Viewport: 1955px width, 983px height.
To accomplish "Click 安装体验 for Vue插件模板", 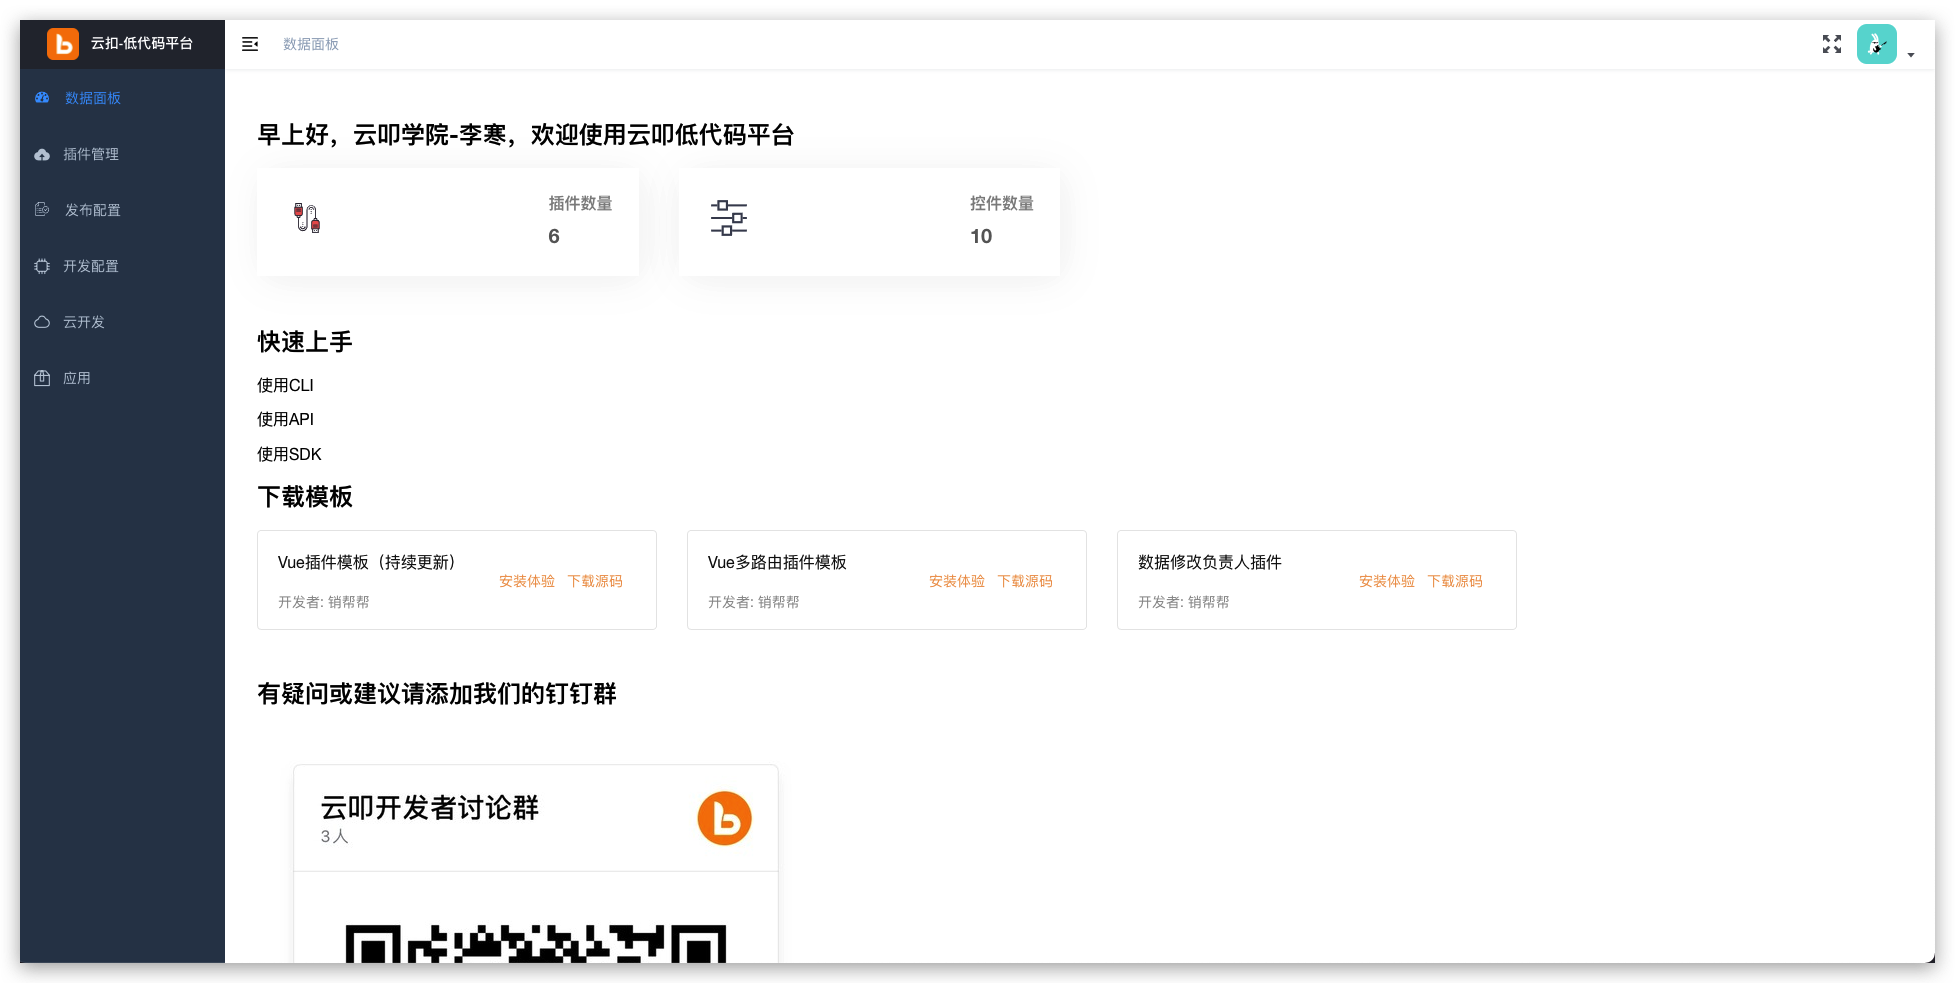I will click(526, 581).
